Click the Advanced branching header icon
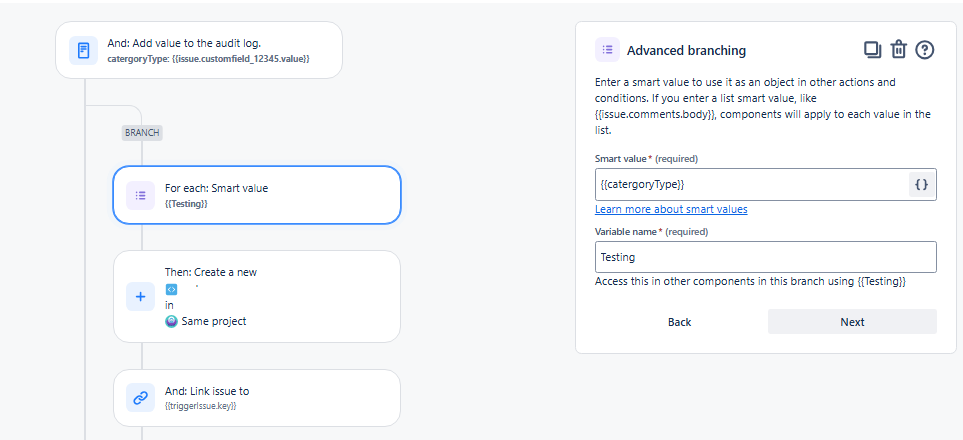Image resolution: width=963 pixels, height=440 pixels. point(606,50)
